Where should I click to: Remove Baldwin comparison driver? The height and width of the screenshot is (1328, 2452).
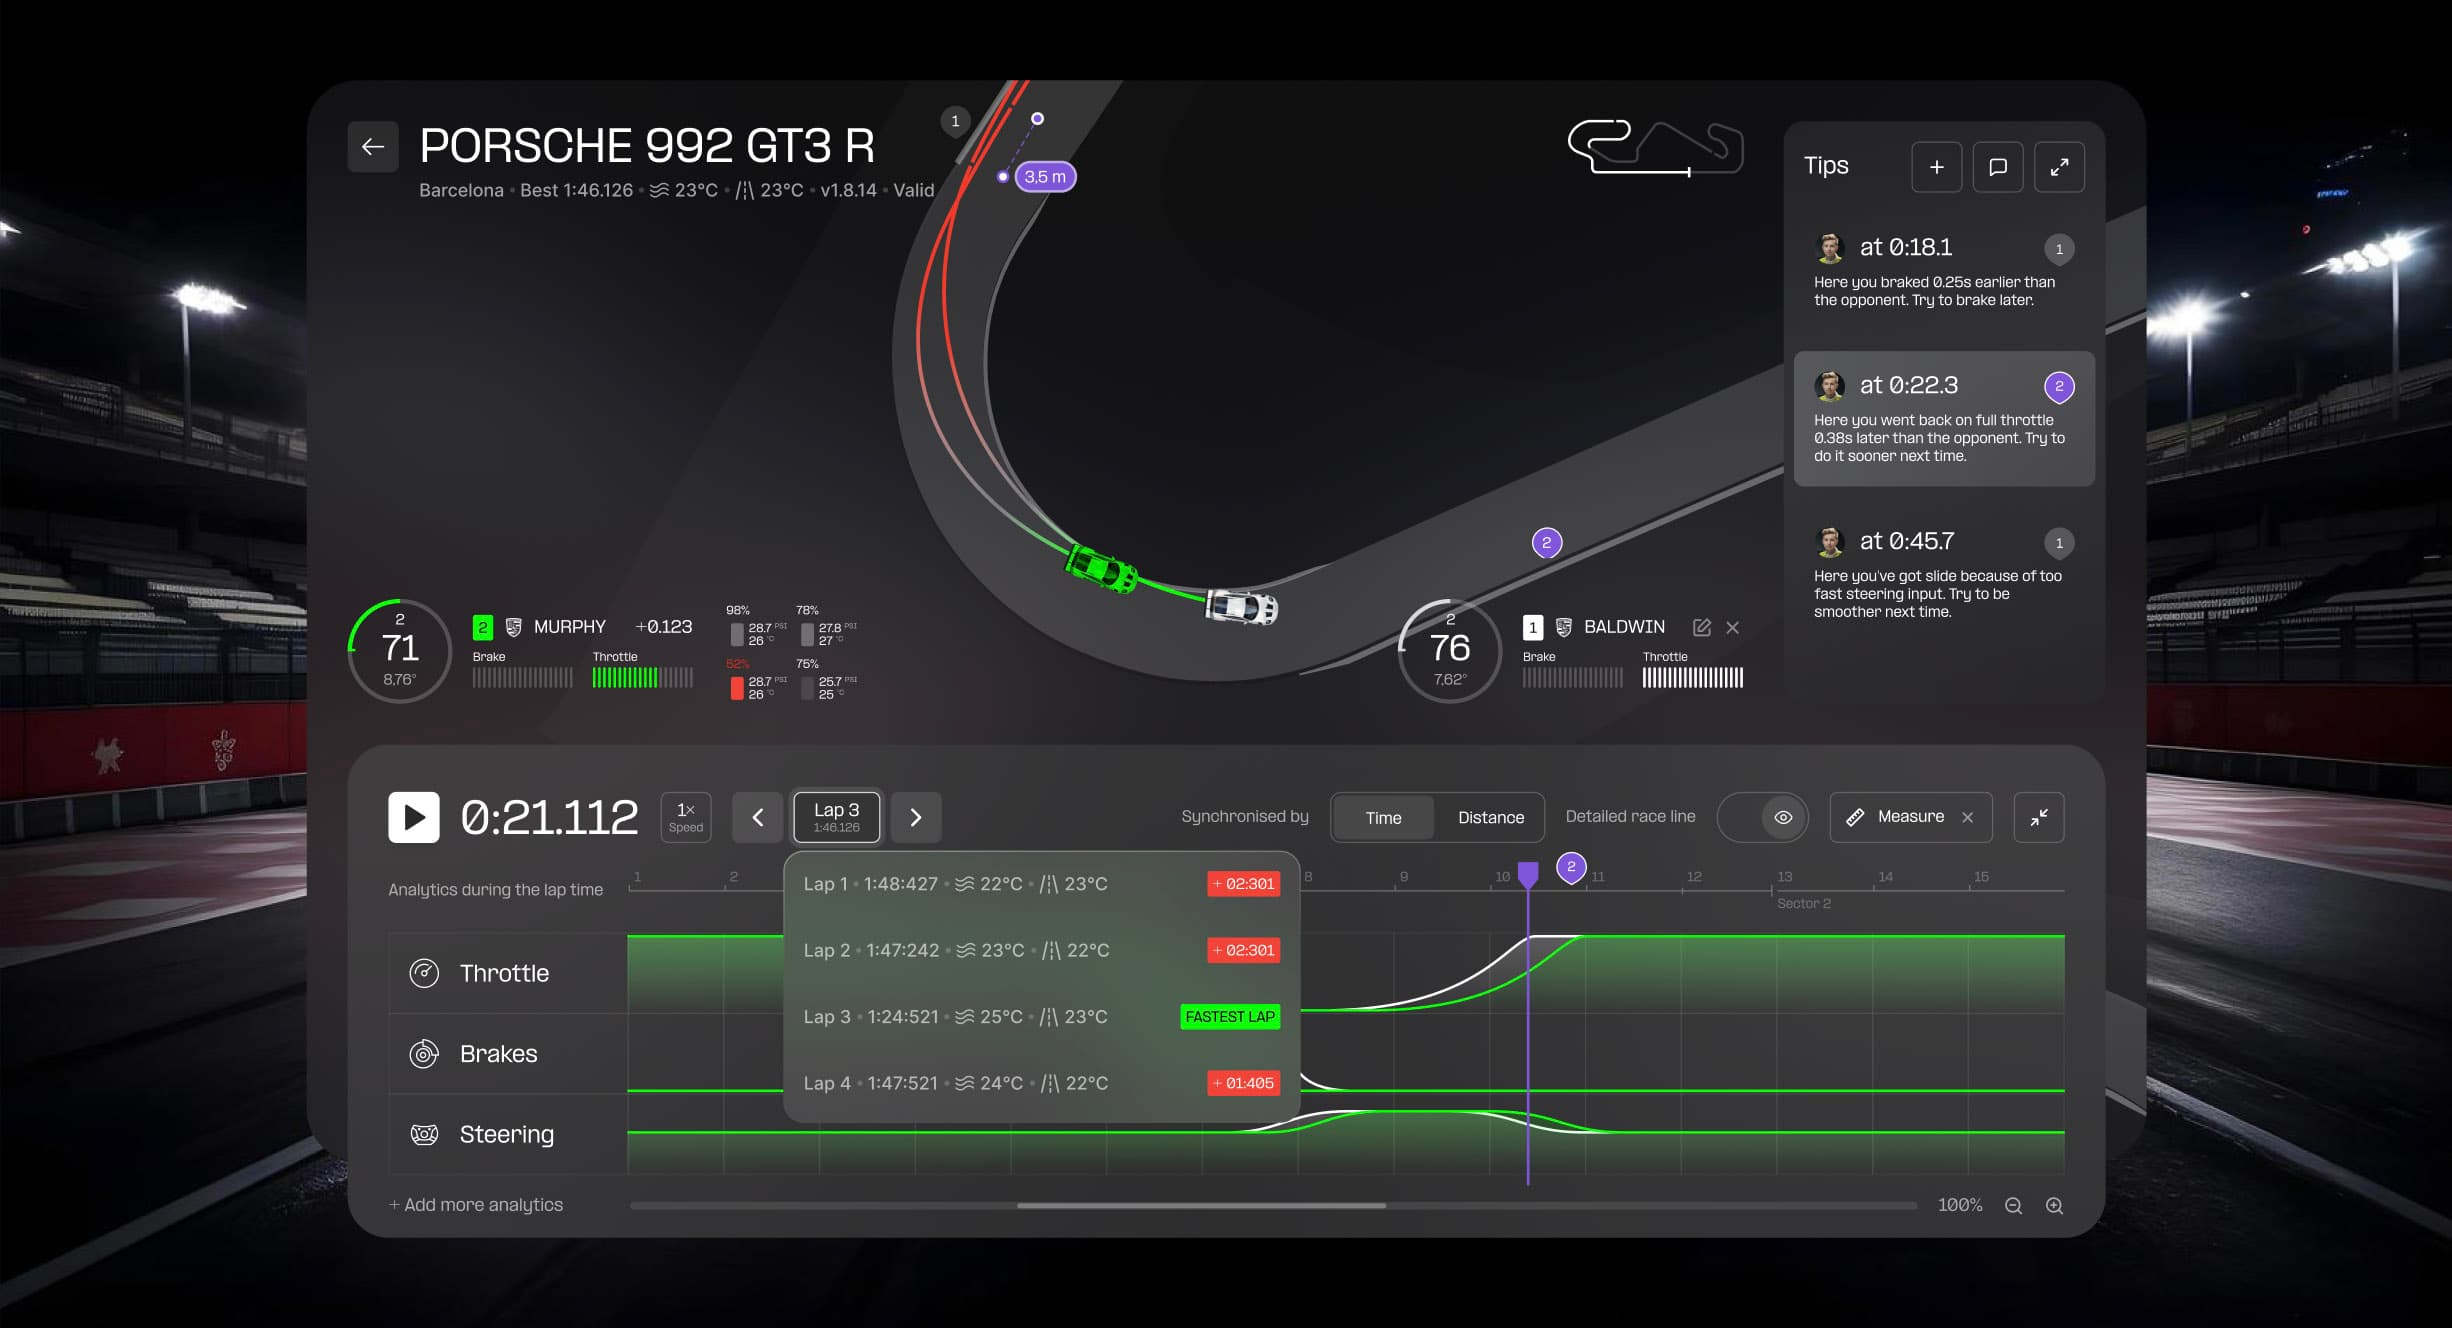coord(1733,627)
